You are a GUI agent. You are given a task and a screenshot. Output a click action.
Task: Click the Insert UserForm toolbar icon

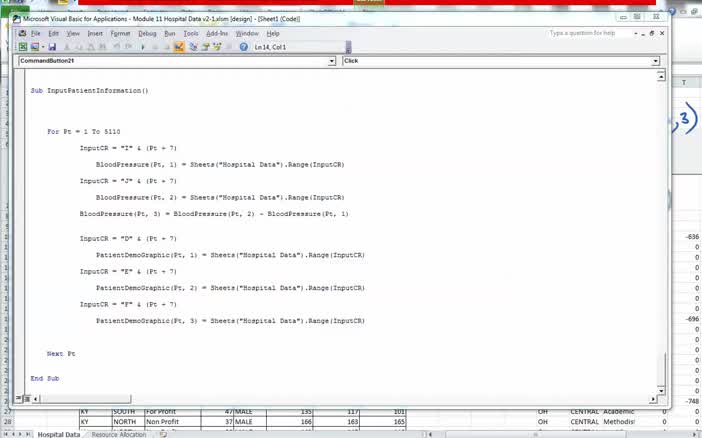(x=34, y=47)
